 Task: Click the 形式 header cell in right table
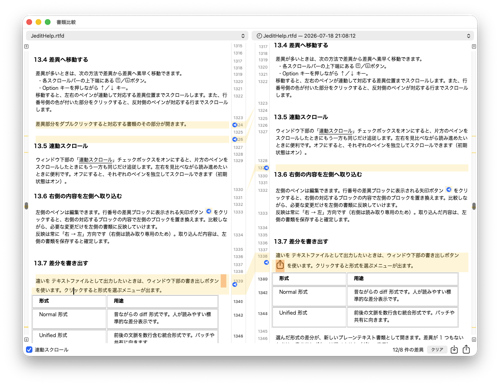309,279
